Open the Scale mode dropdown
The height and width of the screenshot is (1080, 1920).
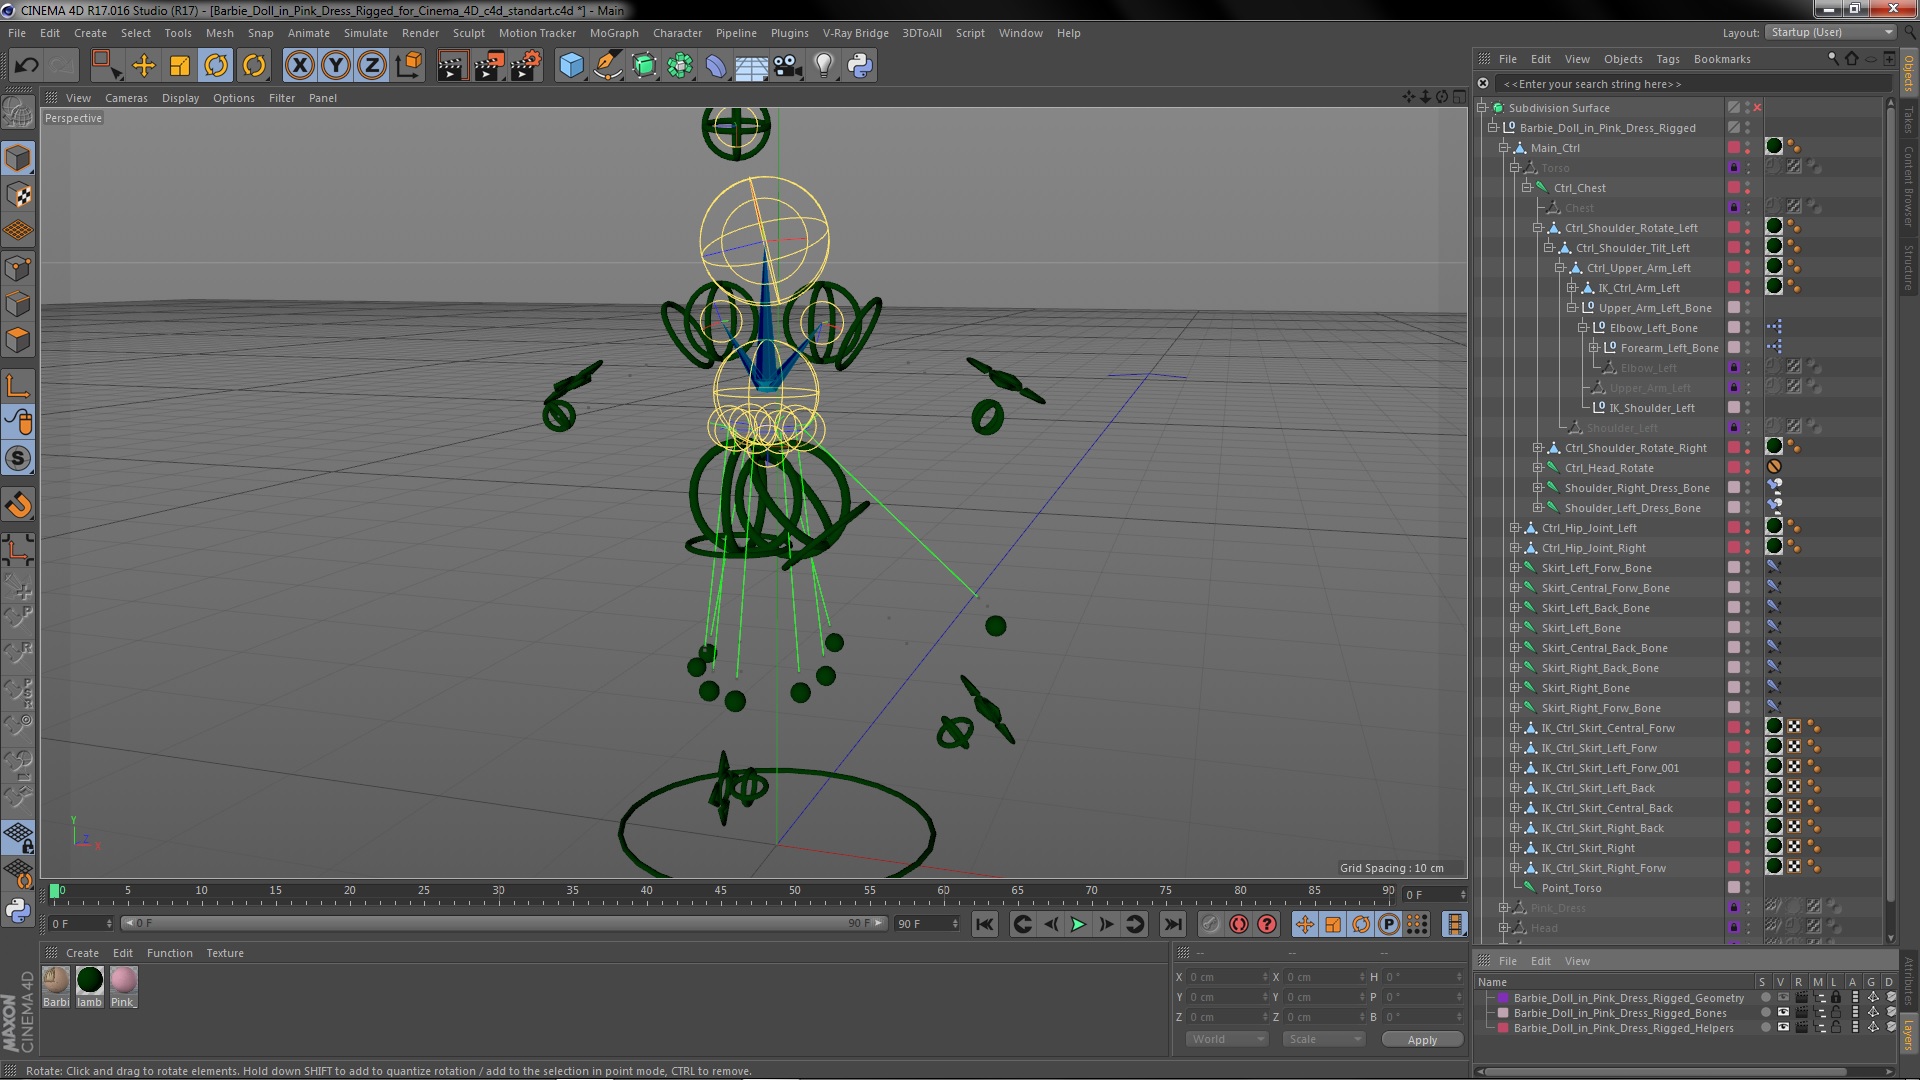click(x=1324, y=1039)
